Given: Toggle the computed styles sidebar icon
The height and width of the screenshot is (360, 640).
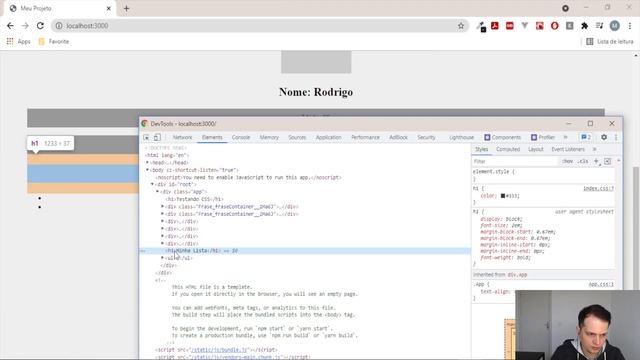Looking at the screenshot, I should 608,161.
